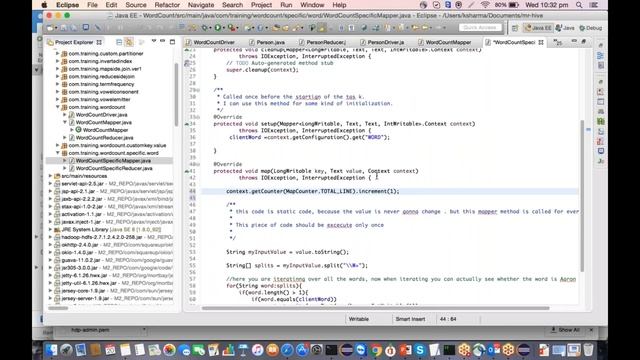The height and width of the screenshot is (360, 640).
Task: Click the editor horizontal scrollbar
Action: (x=376, y=308)
